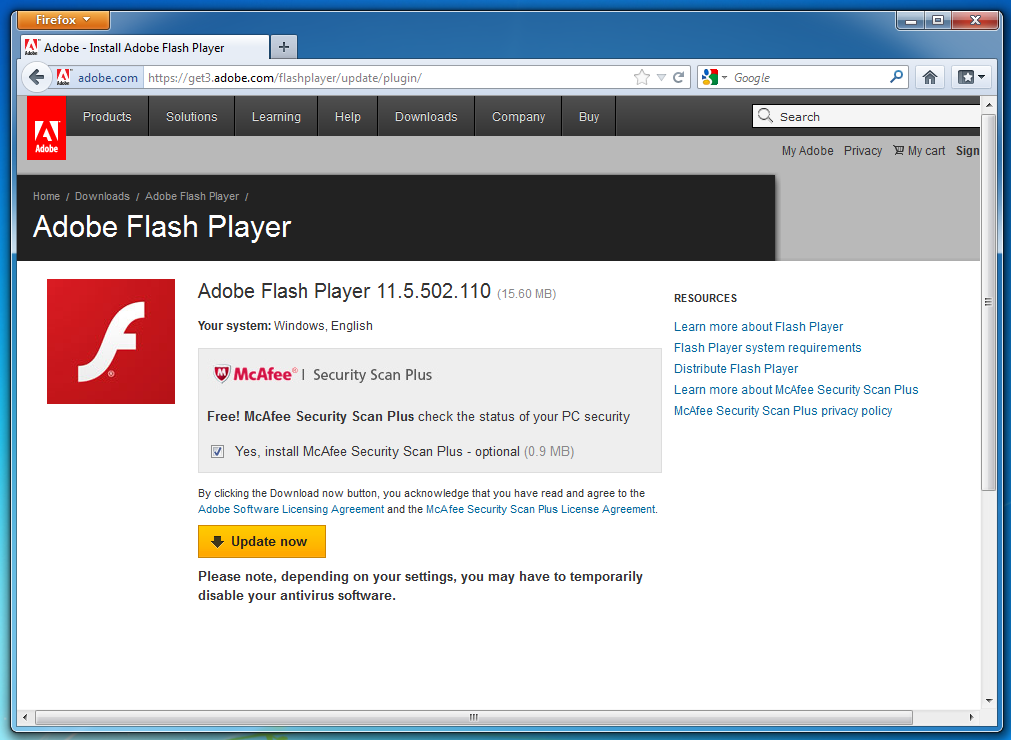The height and width of the screenshot is (740, 1011).
Task: Click the scroll right arrow
Action: tap(971, 717)
